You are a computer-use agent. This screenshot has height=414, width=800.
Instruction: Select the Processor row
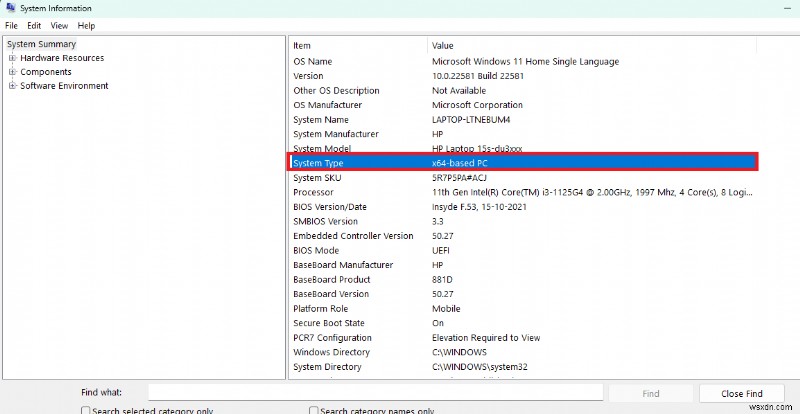(522, 192)
